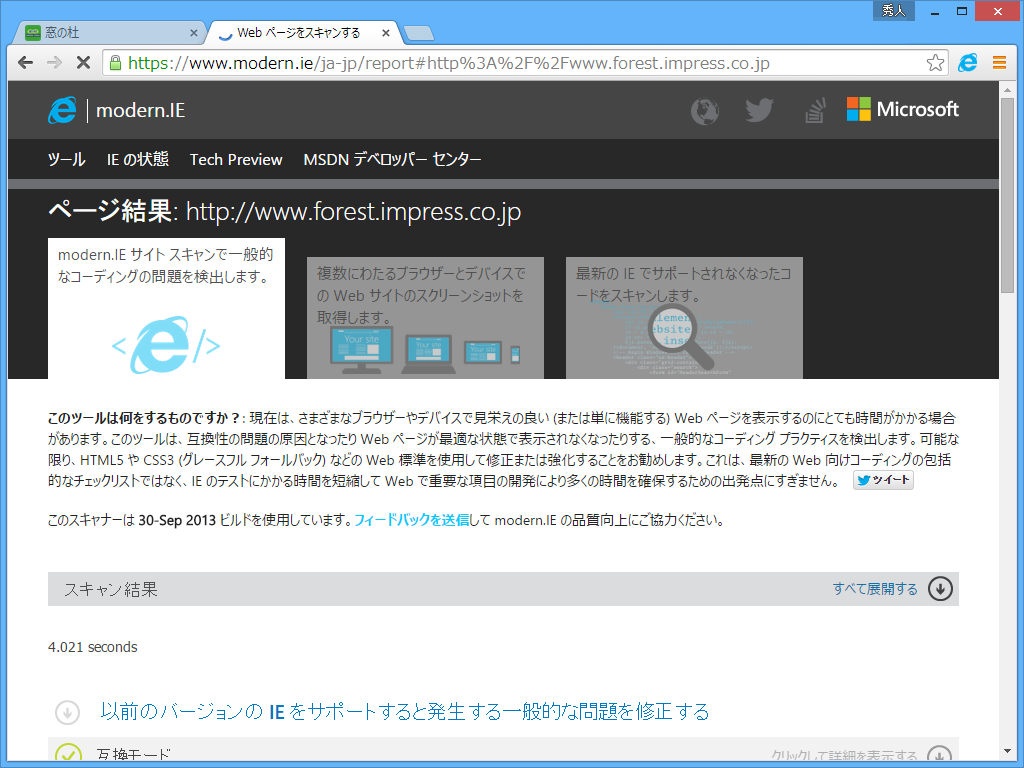Expand all scan results via すべて展開する arrow
Viewport: 1024px width, 768px height.
[938, 589]
